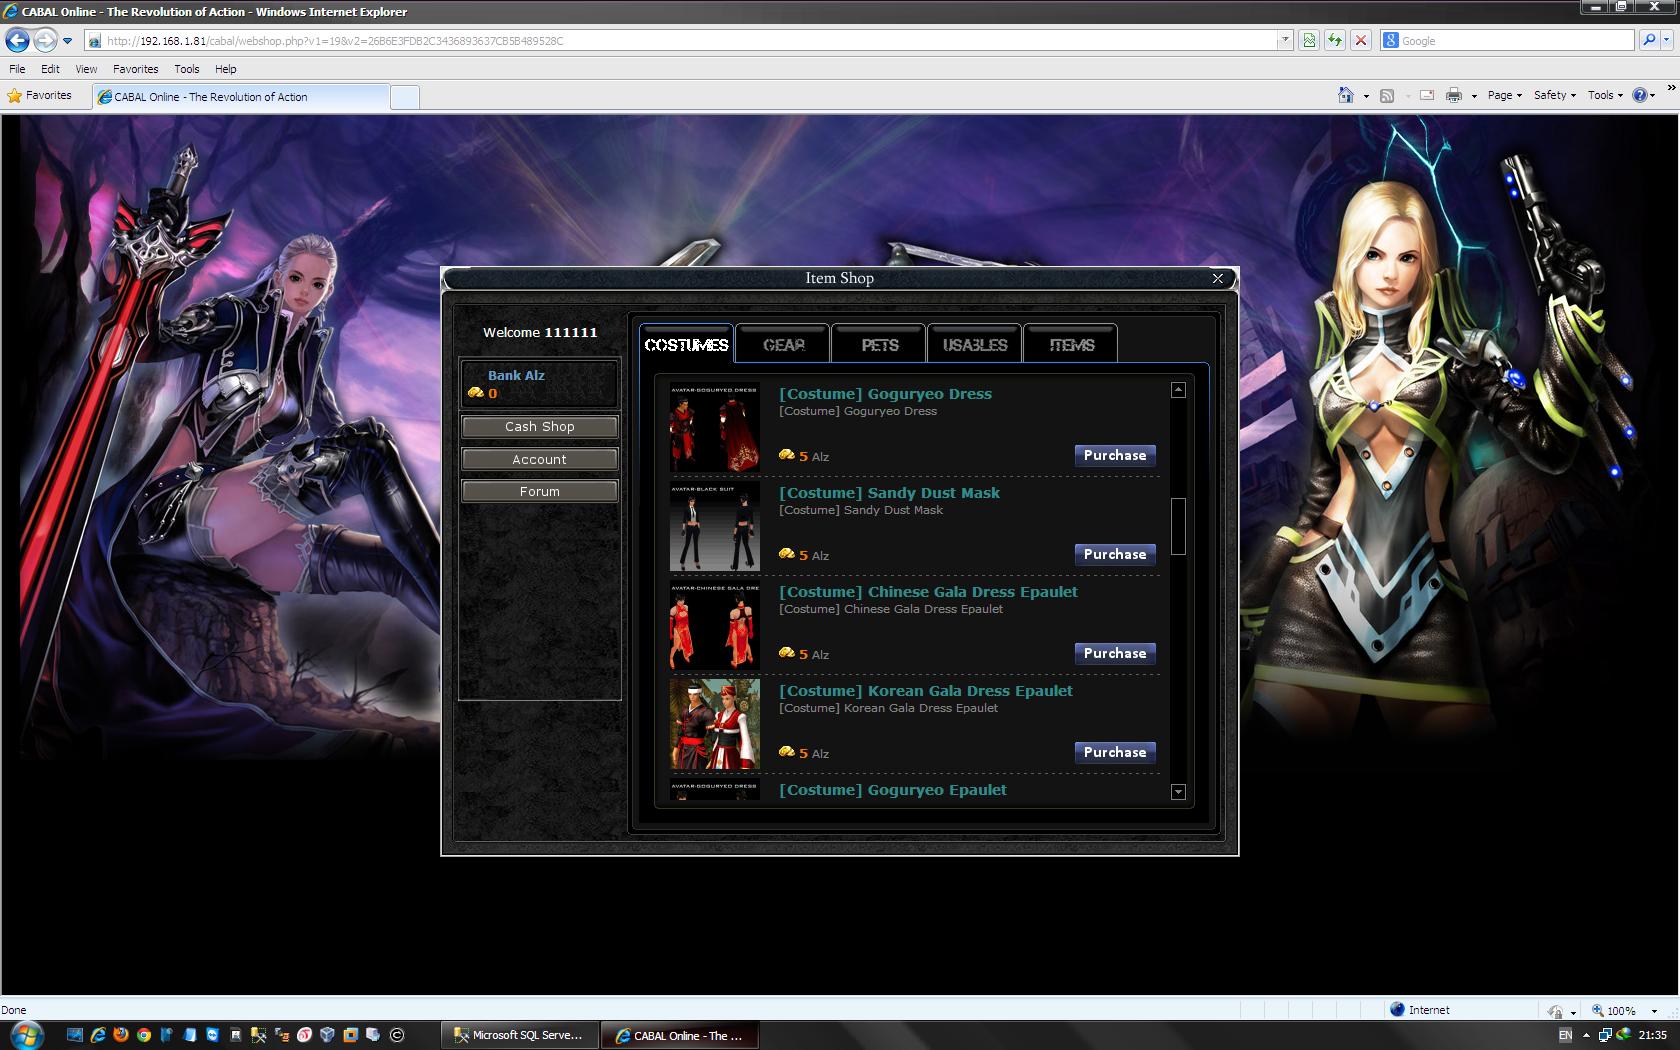The width and height of the screenshot is (1680, 1050).
Task: Select the CABAL Online browser tab
Action: 240,97
